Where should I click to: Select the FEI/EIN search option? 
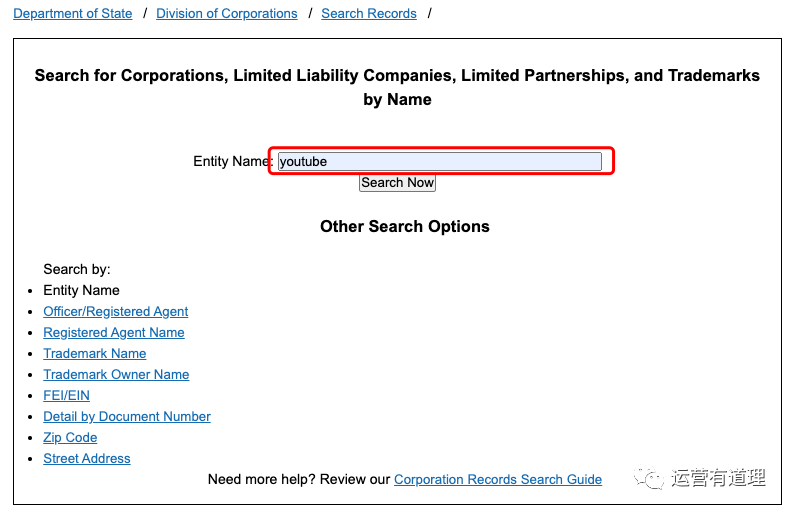pyautogui.click(x=67, y=396)
